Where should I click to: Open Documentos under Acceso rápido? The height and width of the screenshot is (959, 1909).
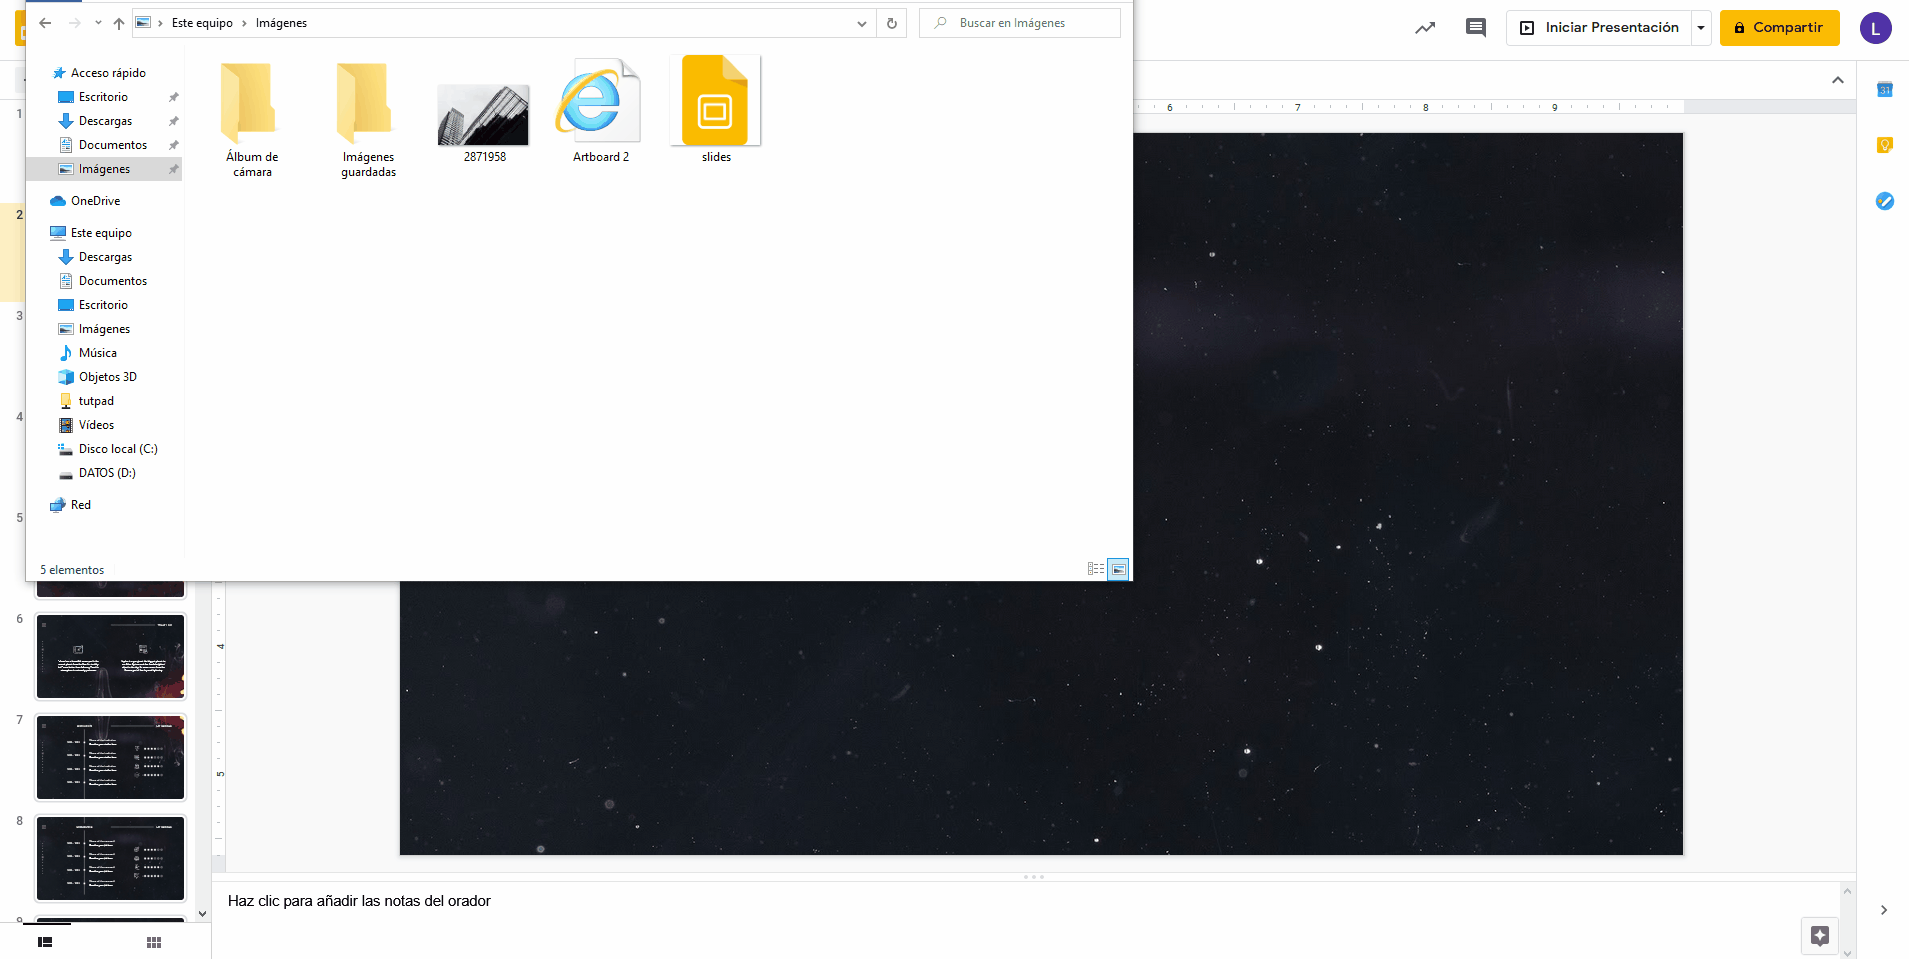pos(112,145)
